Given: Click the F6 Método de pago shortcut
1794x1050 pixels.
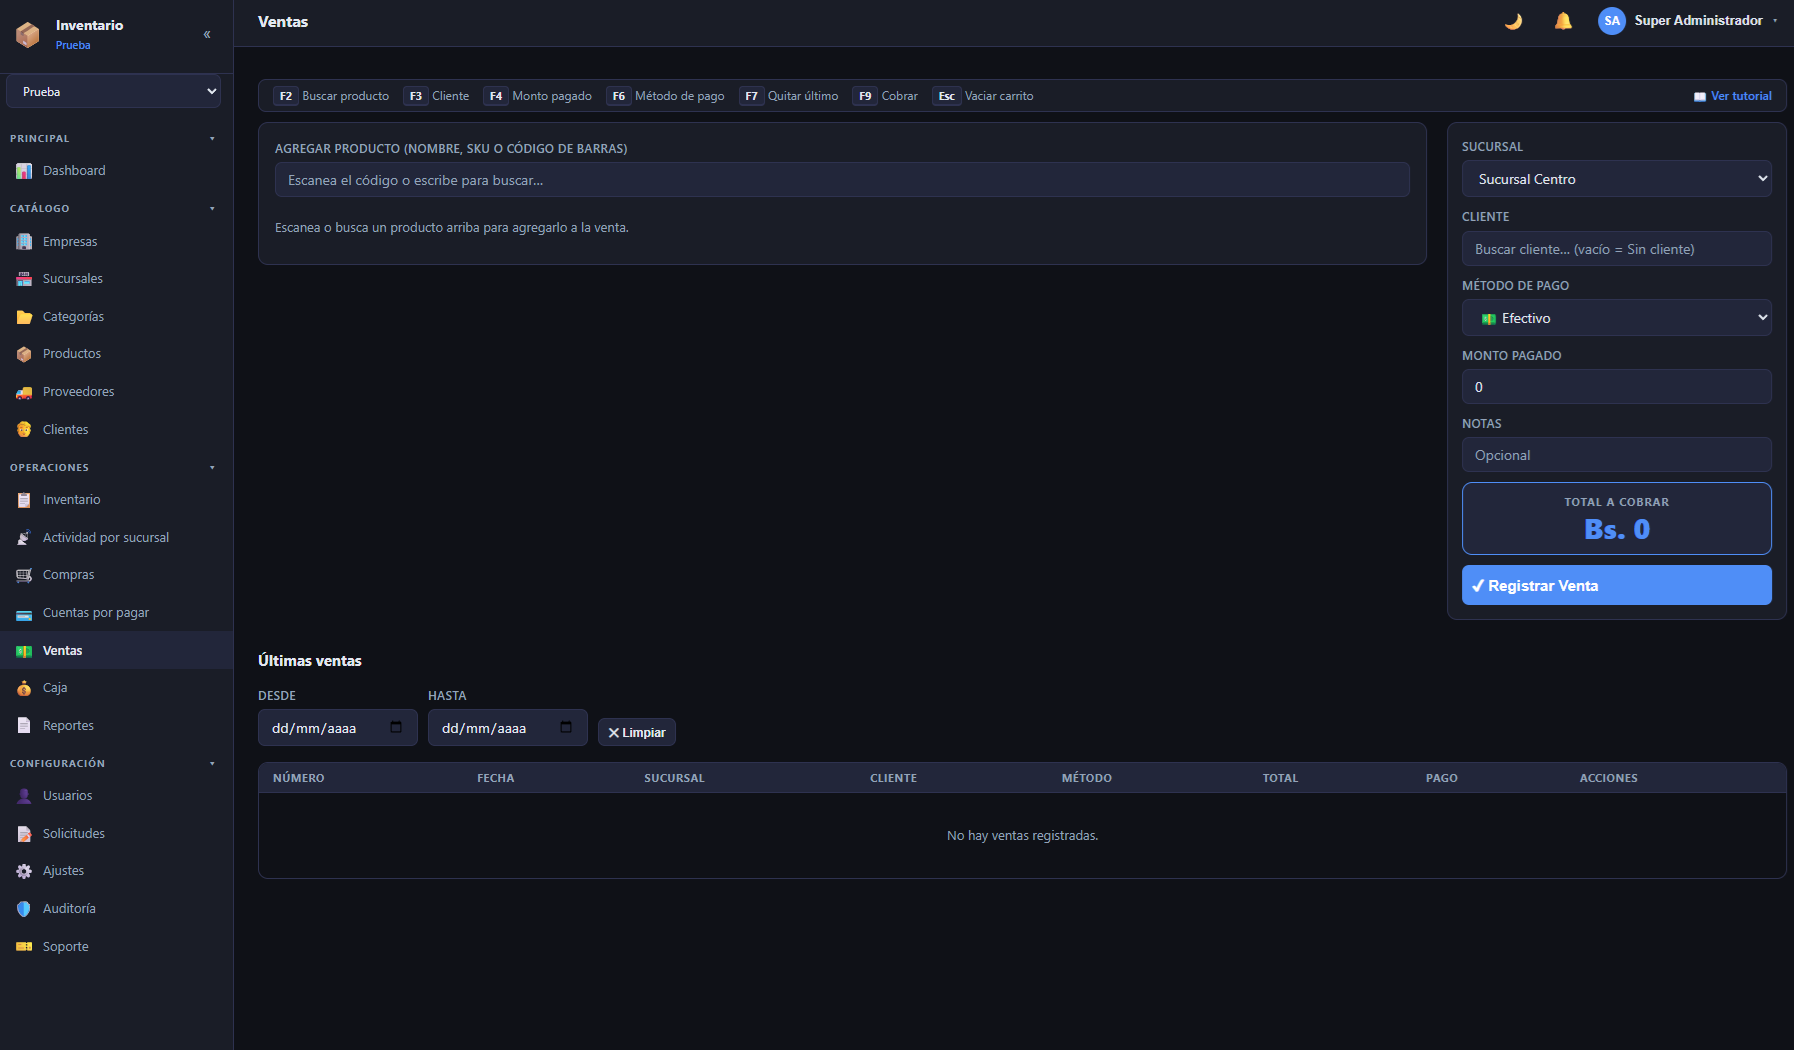Looking at the screenshot, I should [665, 96].
